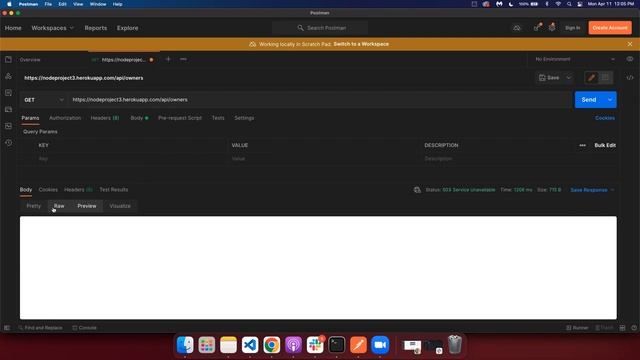Click the Sign In button
This screenshot has width=640, height=360.
pyautogui.click(x=573, y=28)
